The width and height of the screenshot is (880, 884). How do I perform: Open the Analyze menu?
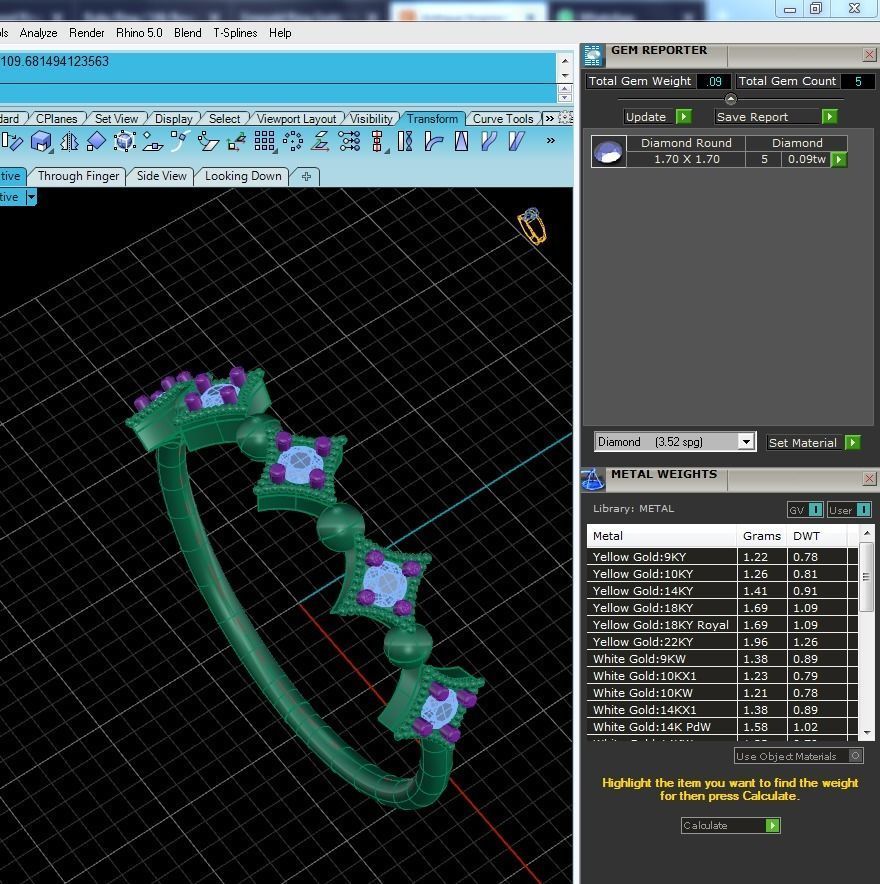point(38,33)
